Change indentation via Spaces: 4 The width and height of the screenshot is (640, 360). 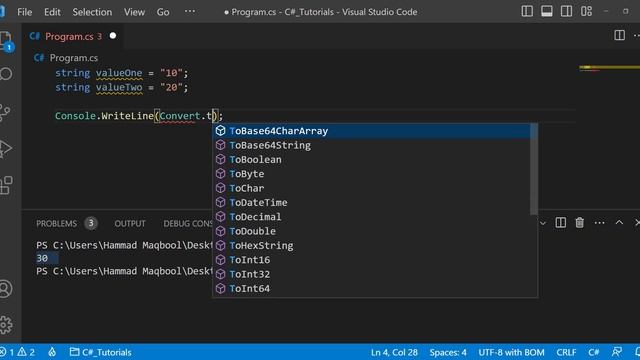448,352
